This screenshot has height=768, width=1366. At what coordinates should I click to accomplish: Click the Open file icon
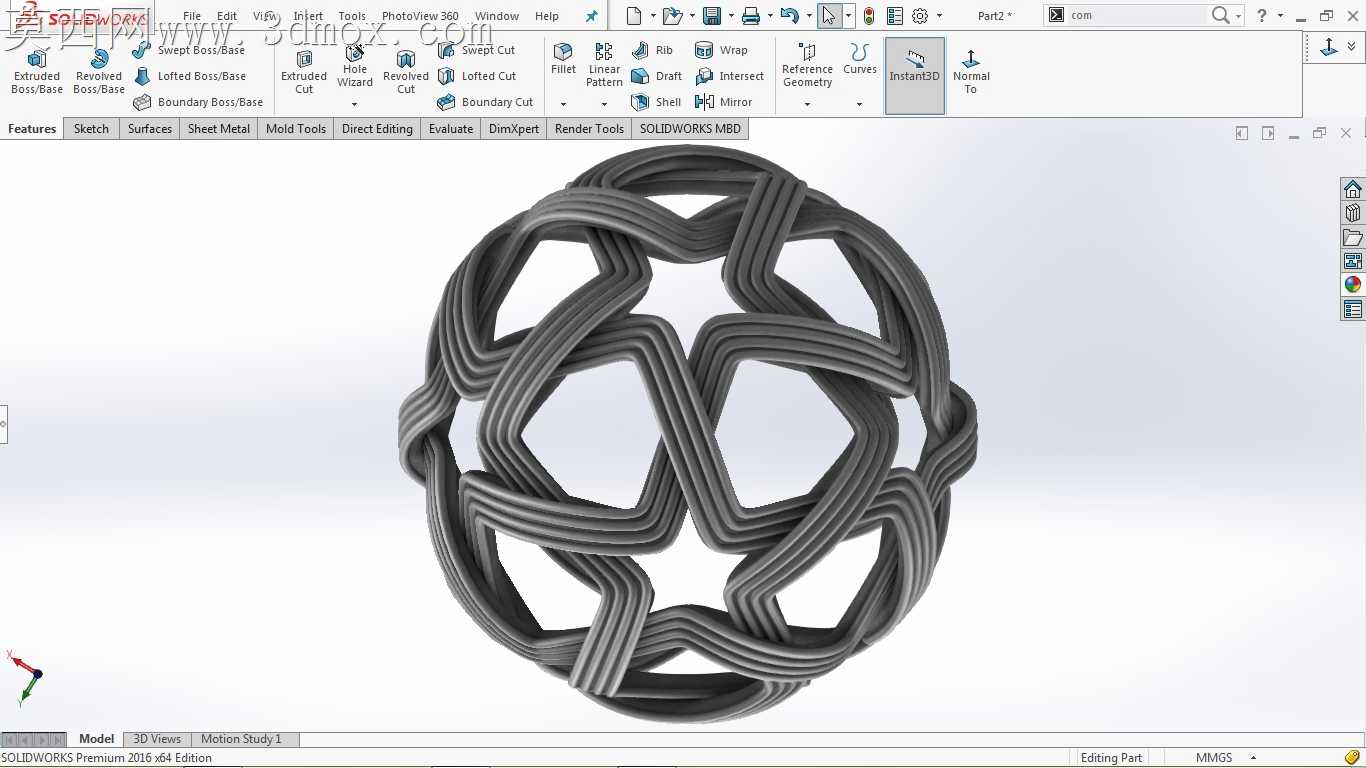pyautogui.click(x=672, y=15)
